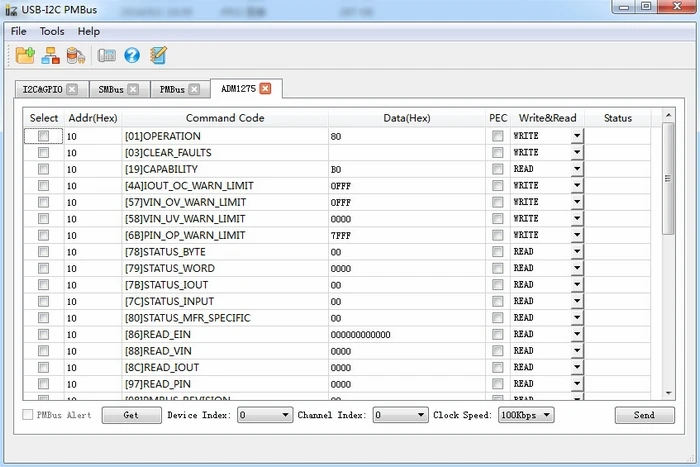
Task: Minimize the USB-I2C PMBus window
Action: (x=624, y=7)
